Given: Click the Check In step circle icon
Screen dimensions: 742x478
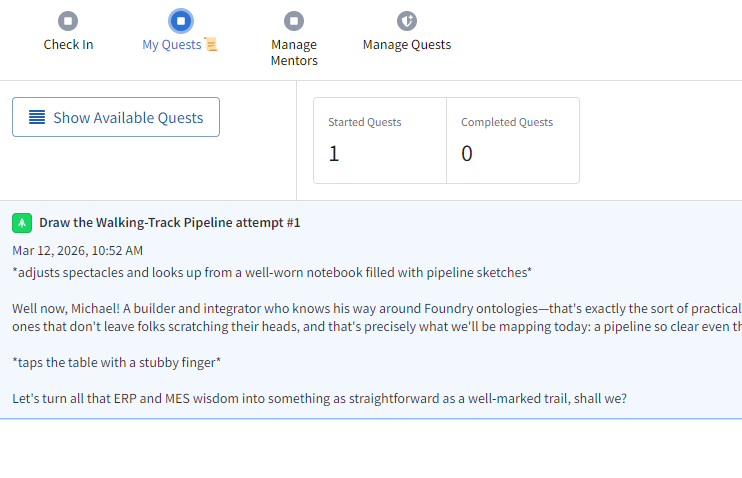Looking at the screenshot, I should 68,21.
